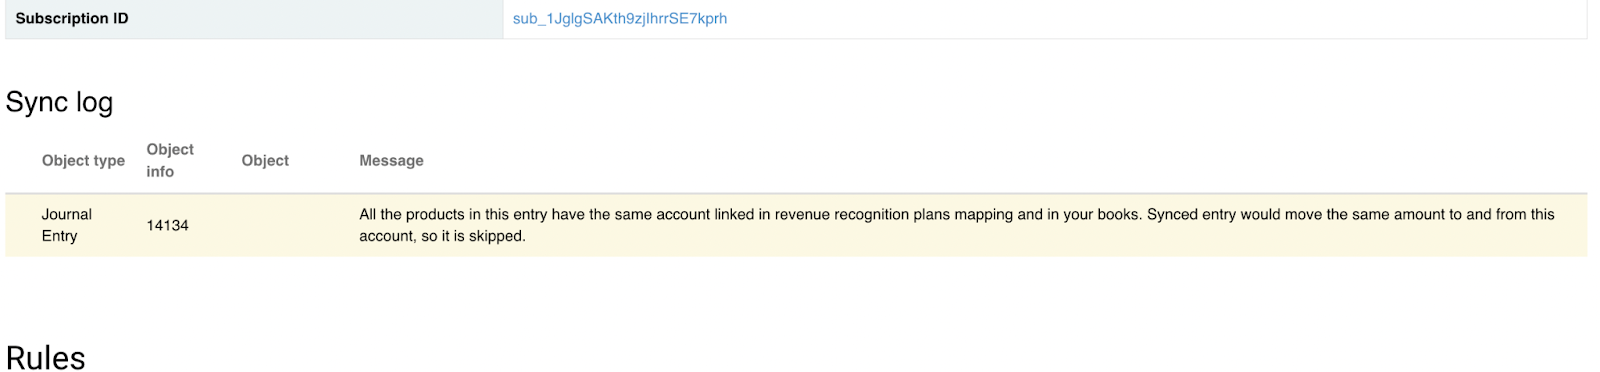Image resolution: width=1600 pixels, height=372 pixels.
Task: Open the sub_1JglgSAKth9zjlhrrSE7kprh subscription link
Action: (619, 18)
